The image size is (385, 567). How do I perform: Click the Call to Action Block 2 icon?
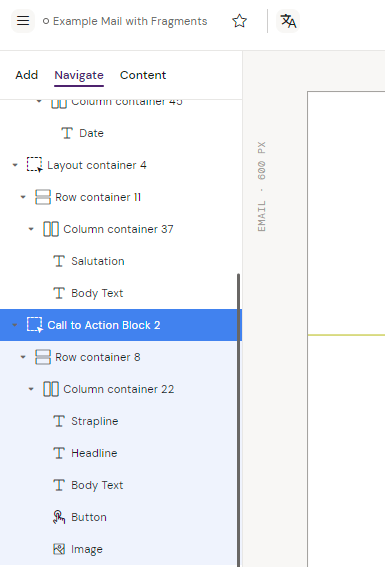click(35, 325)
